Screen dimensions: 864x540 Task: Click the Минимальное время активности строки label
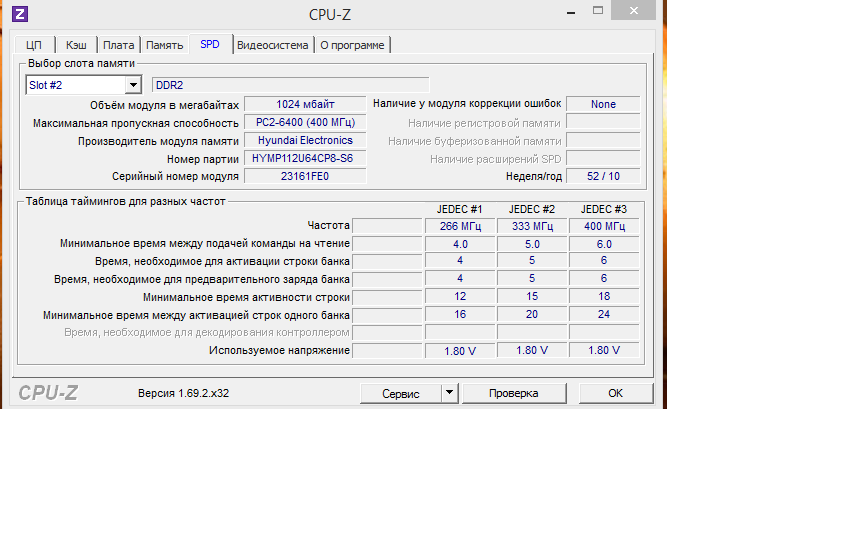tap(246, 298)
